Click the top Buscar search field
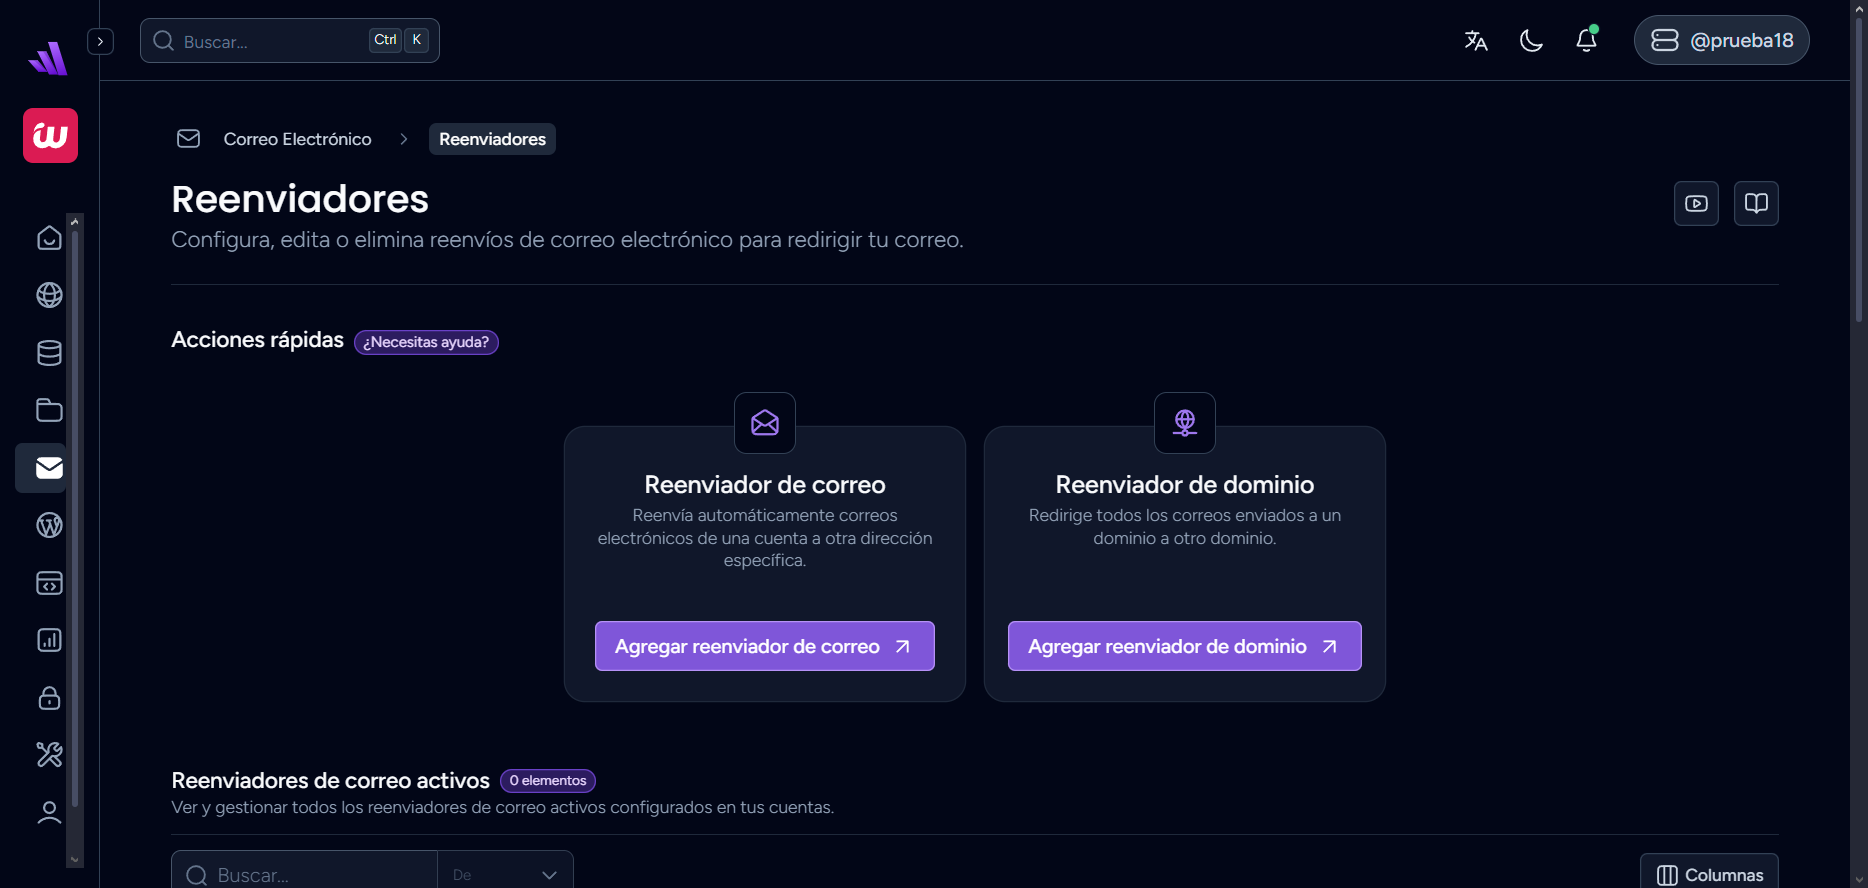Screen dimensions: 1868x888 click(270, 41)
